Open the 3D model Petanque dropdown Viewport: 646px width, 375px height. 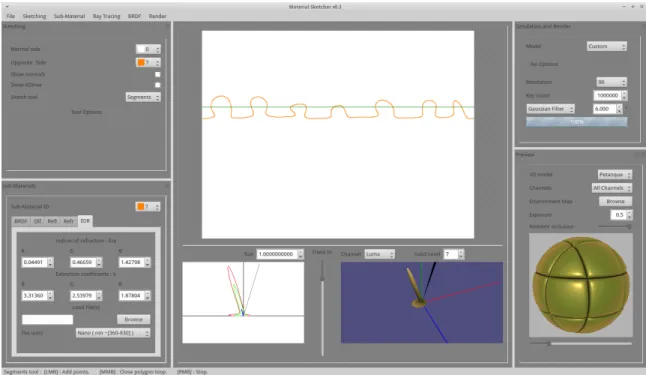[615, 175]
